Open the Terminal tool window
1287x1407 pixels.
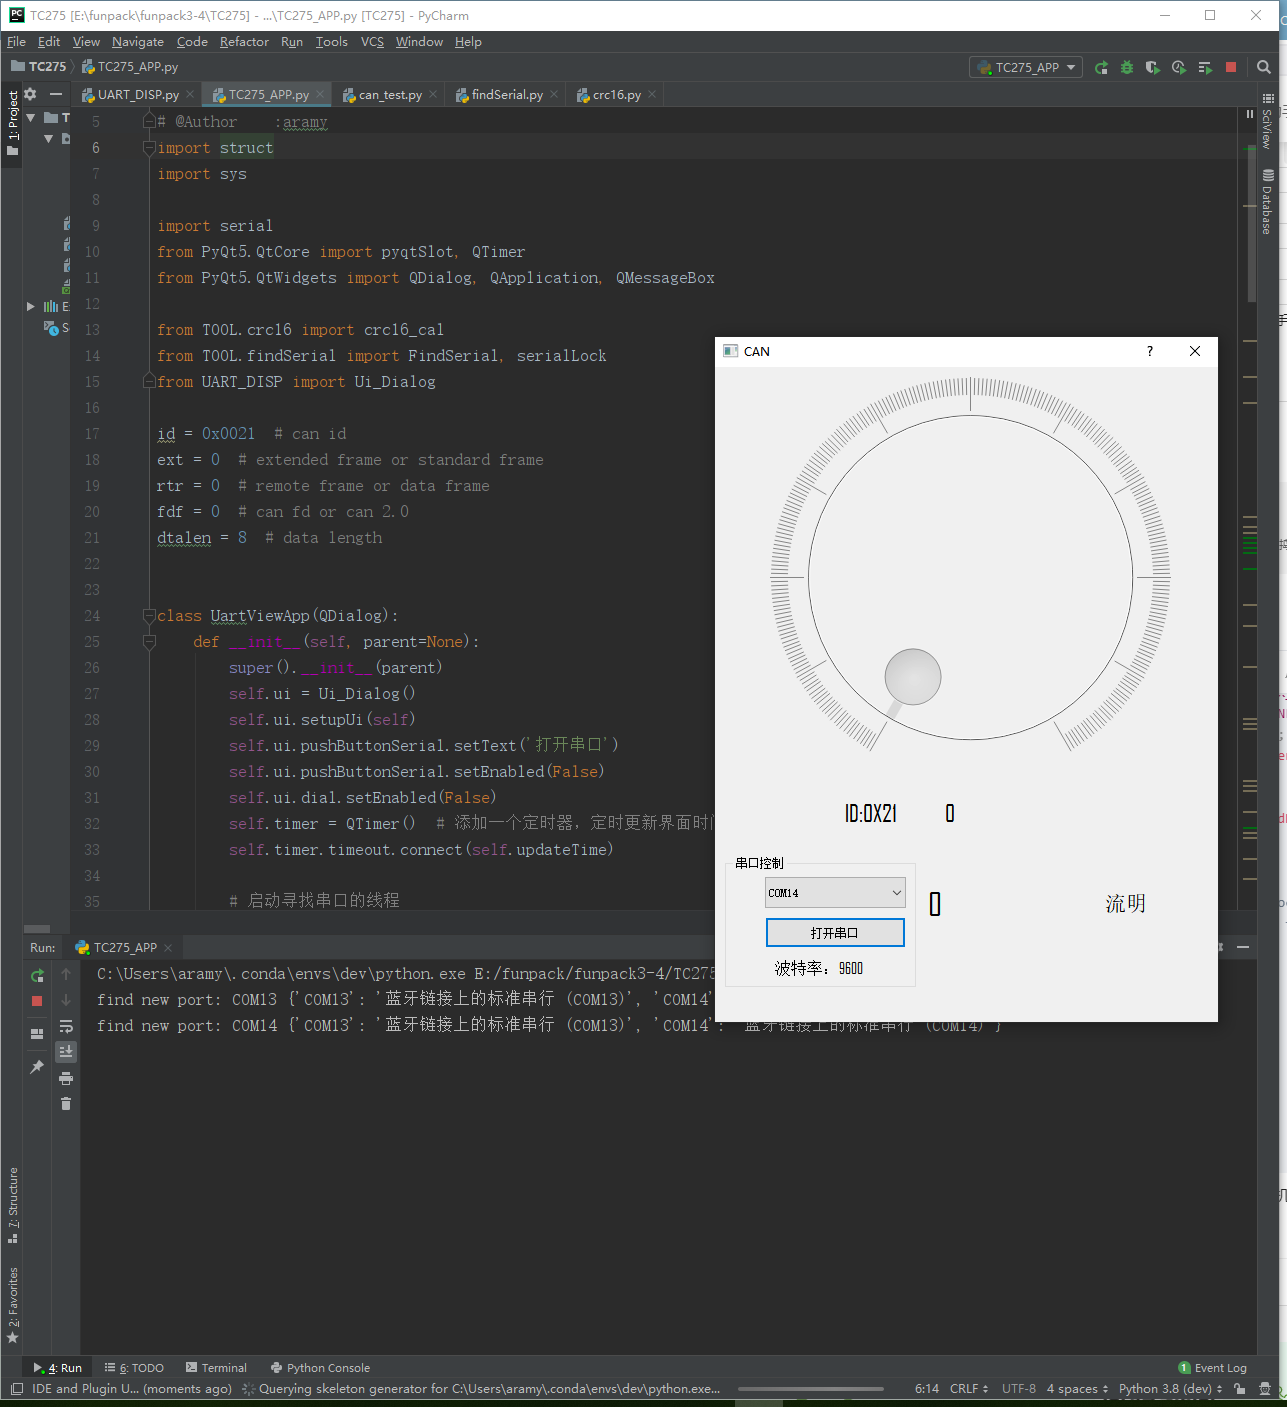coord(216,1368)
